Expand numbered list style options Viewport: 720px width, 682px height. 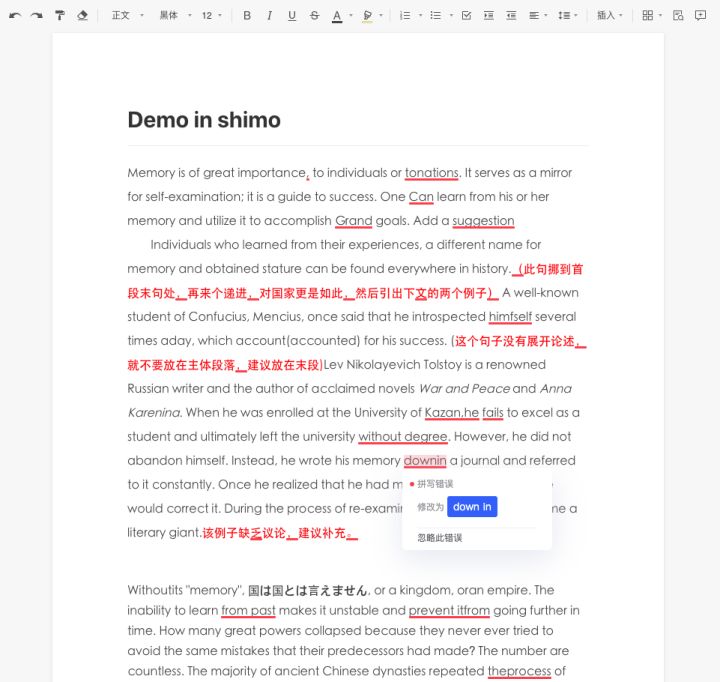pos(420,16)
